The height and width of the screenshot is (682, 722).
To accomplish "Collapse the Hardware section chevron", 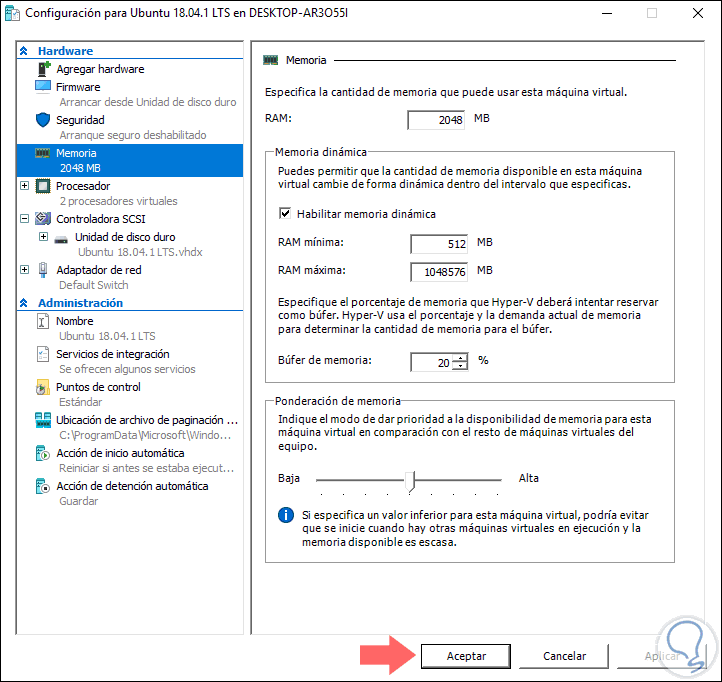I will point(24,51).
